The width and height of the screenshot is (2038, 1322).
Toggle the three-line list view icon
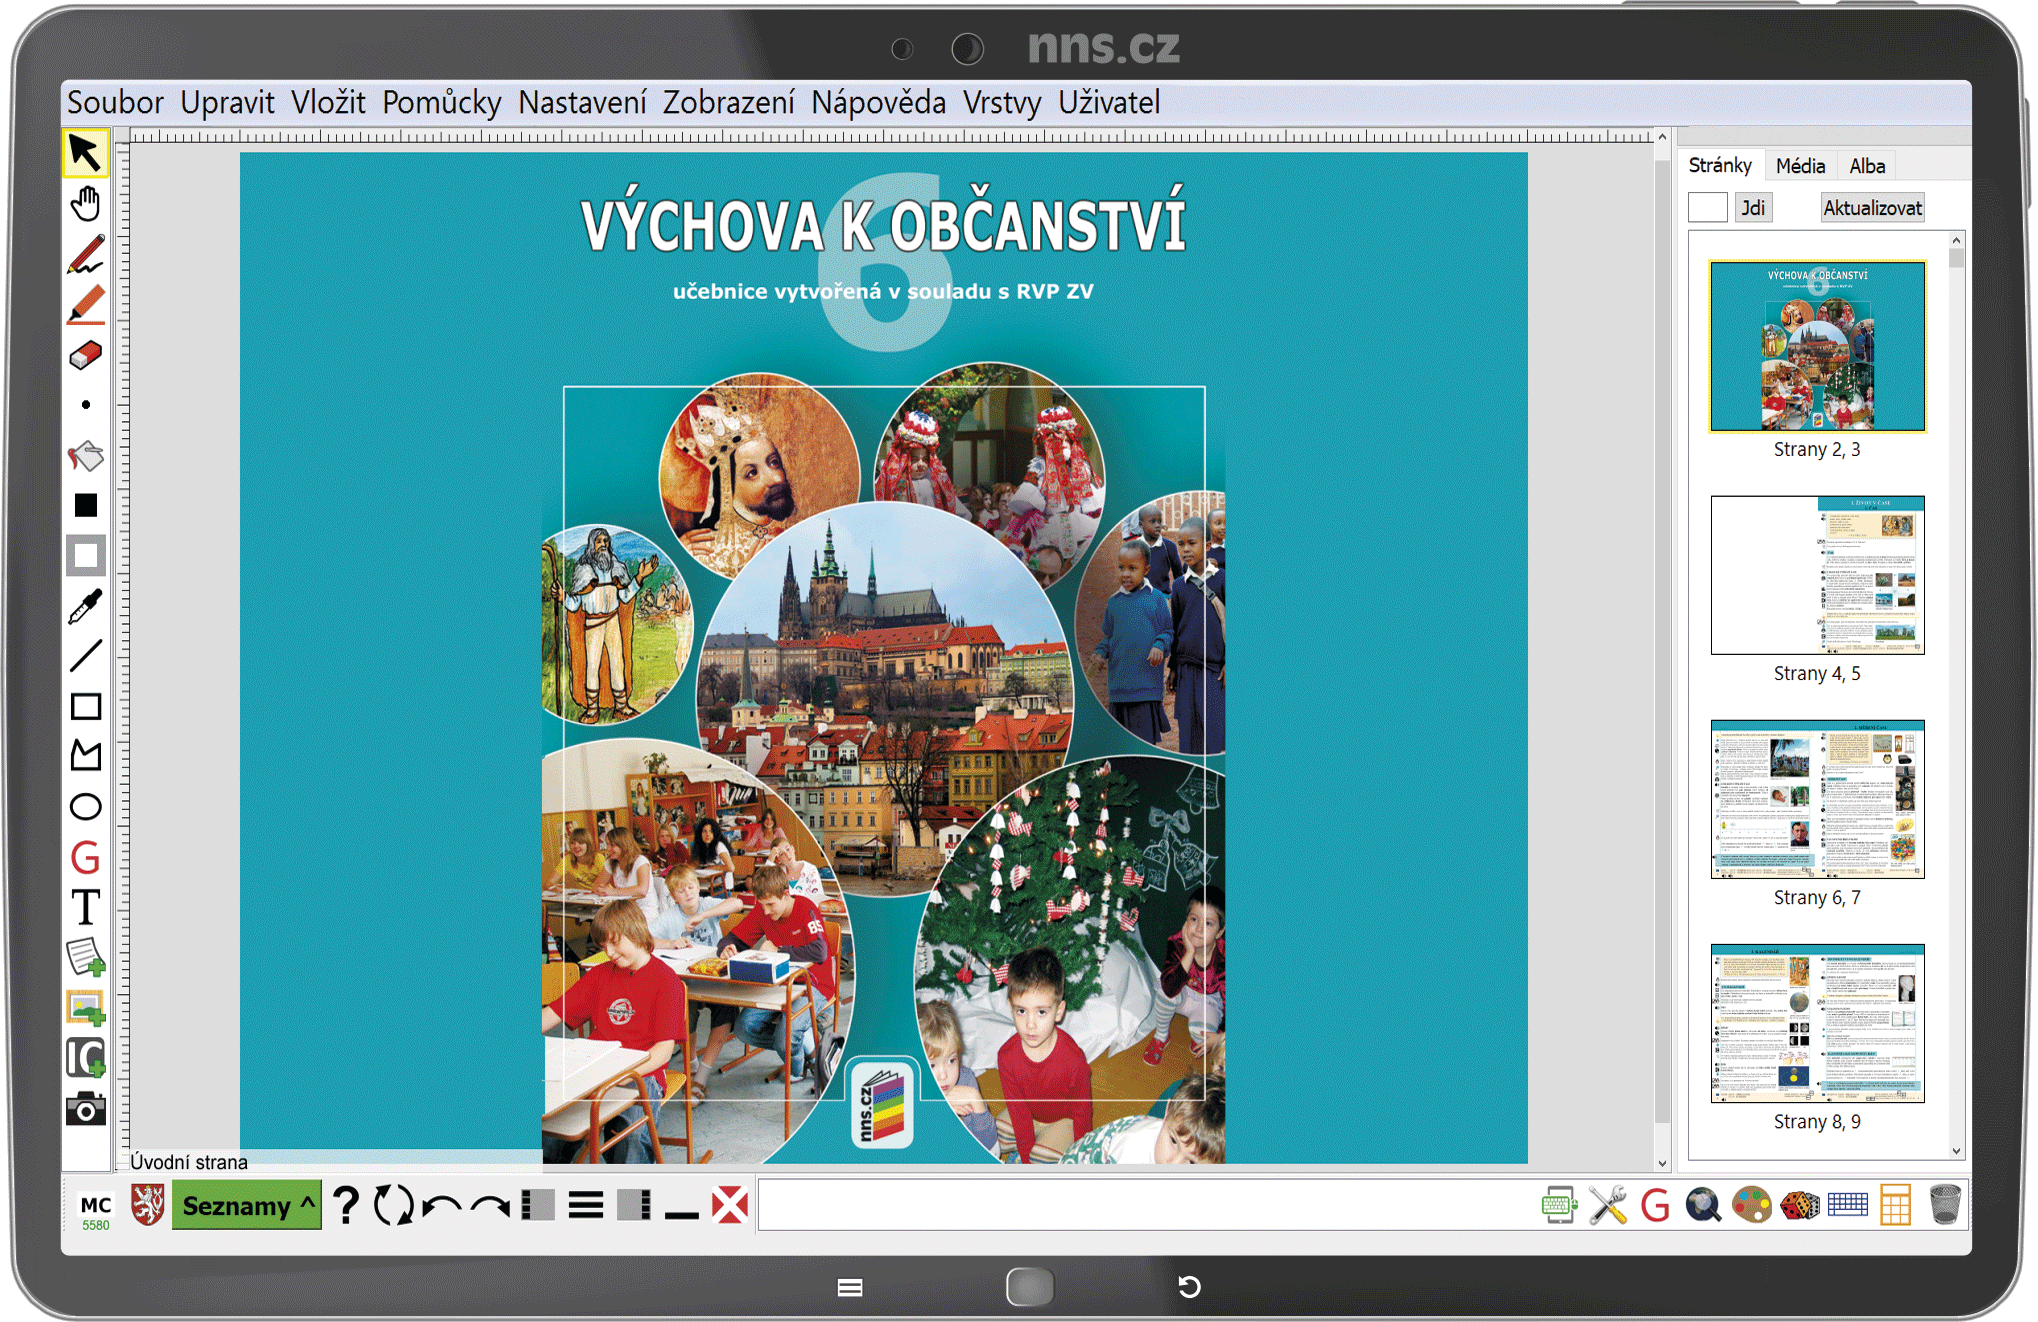(x=586, y=1205)
